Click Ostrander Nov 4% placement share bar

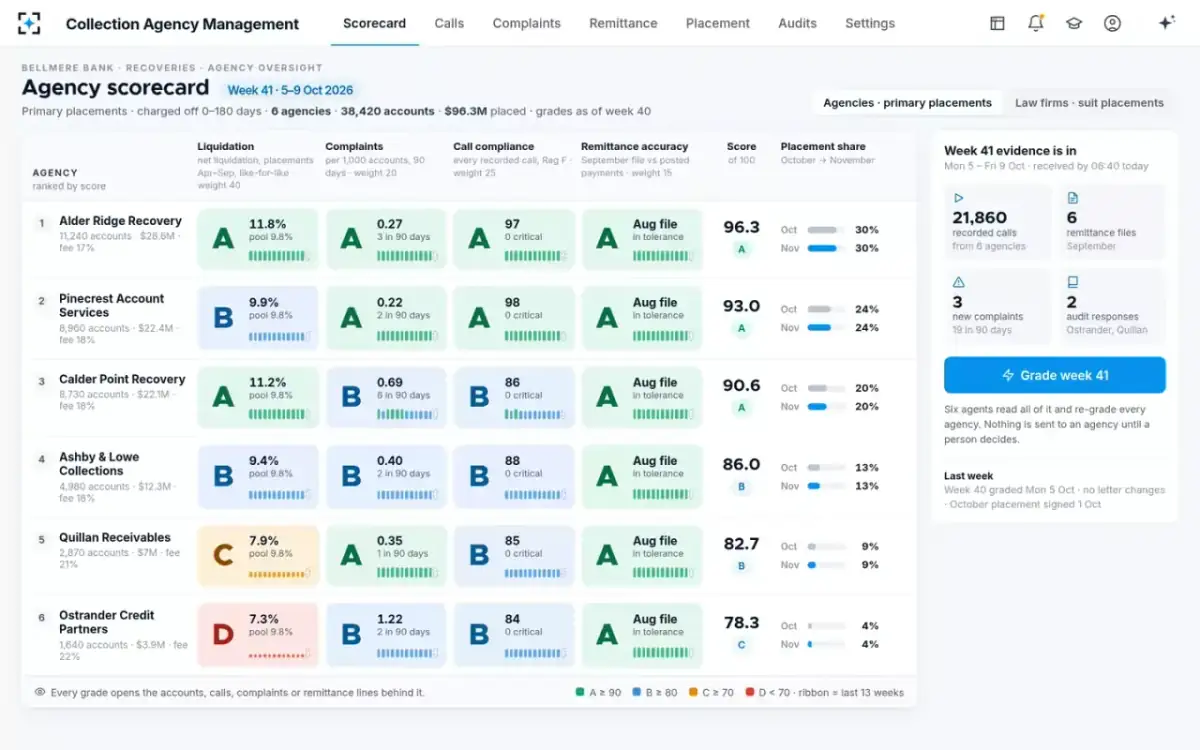tap(827, 644)
